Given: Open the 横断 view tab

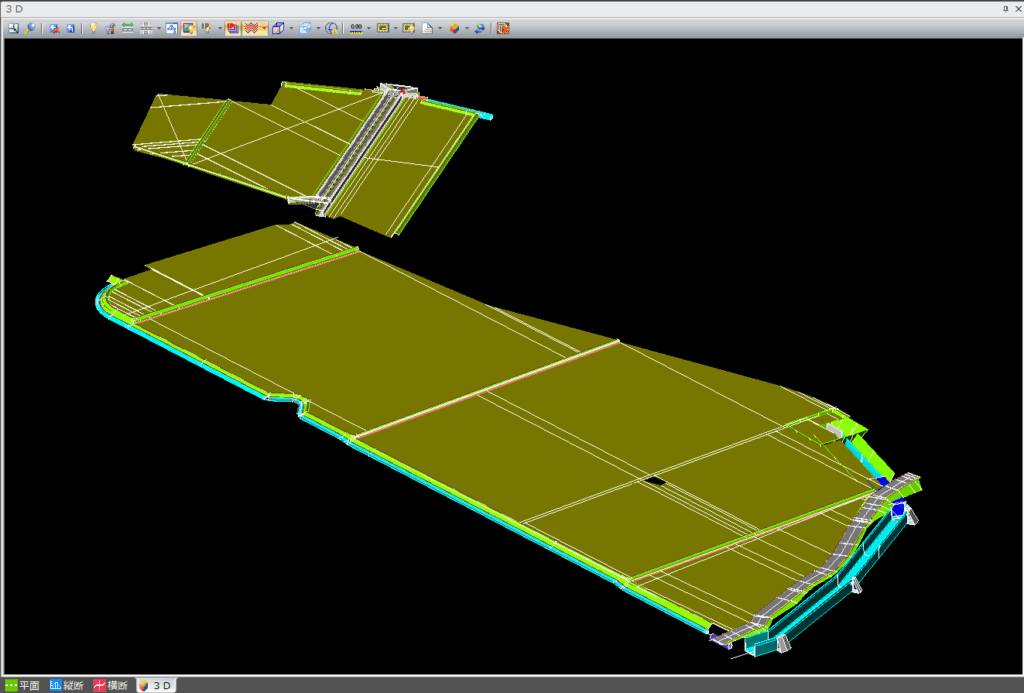Looking at the screenshot, I should pyautogui.click(x=111, y=685).
